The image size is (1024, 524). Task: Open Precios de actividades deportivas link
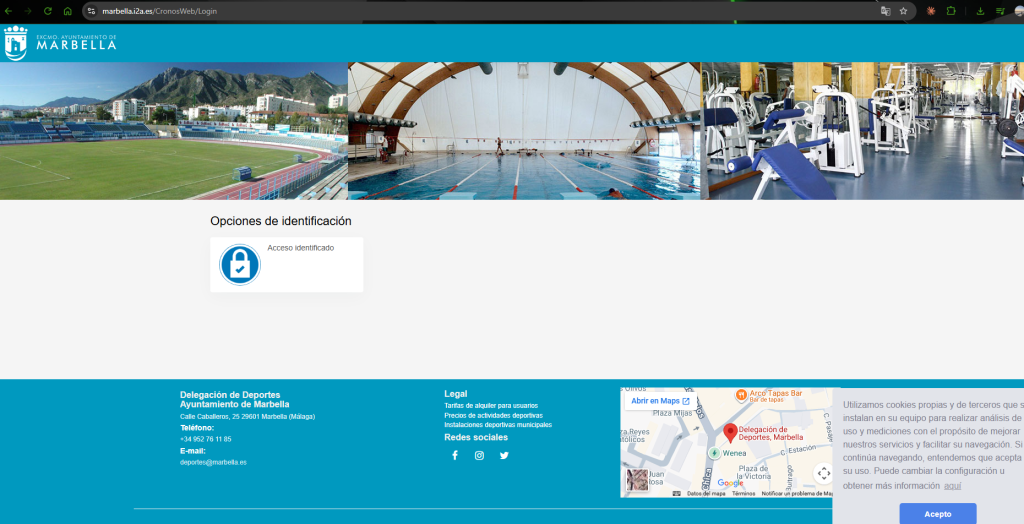point(493,416)
